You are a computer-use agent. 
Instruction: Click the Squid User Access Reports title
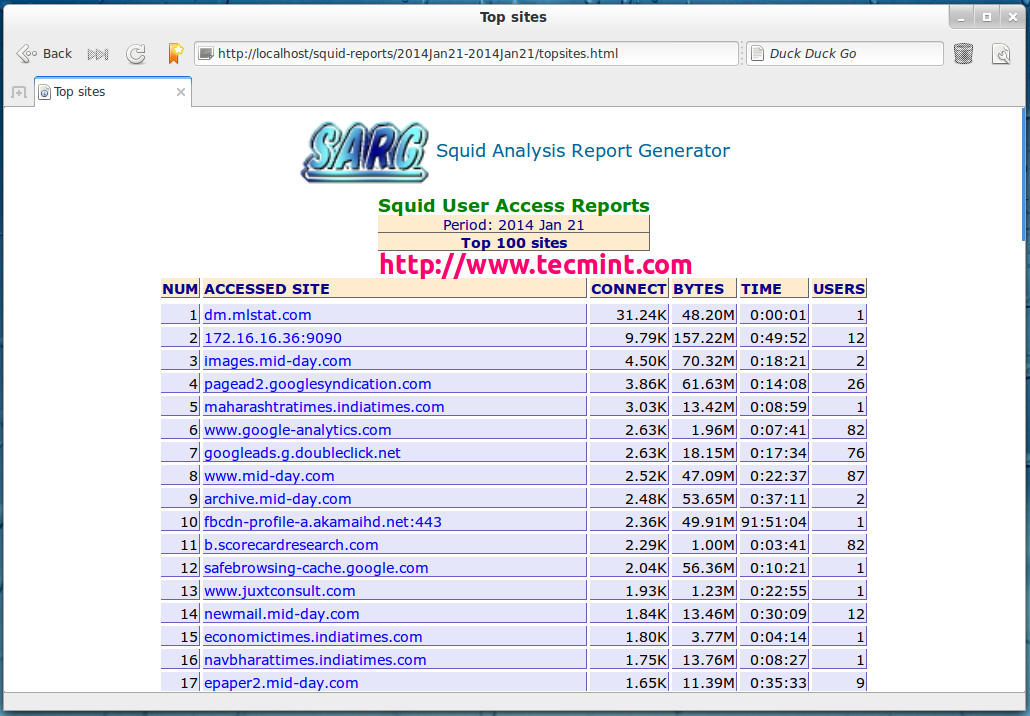click(x=514, y=206)
